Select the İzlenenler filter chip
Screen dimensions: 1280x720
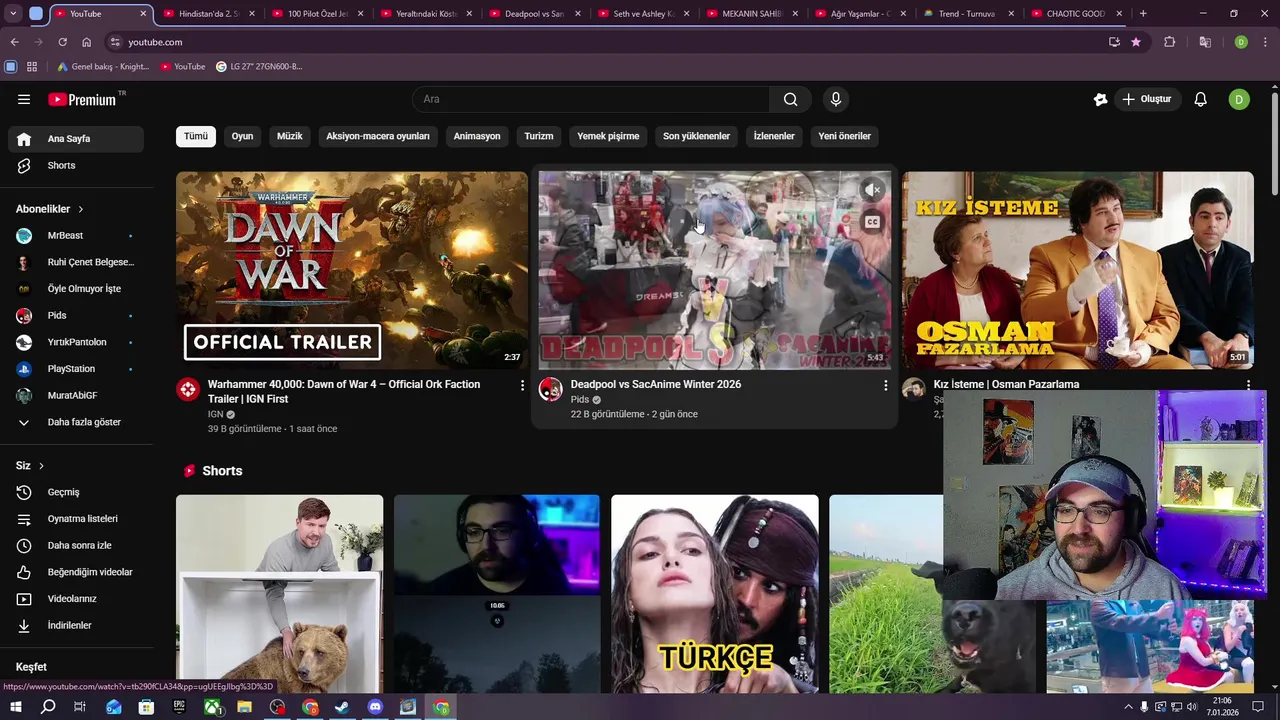point(774,136)
